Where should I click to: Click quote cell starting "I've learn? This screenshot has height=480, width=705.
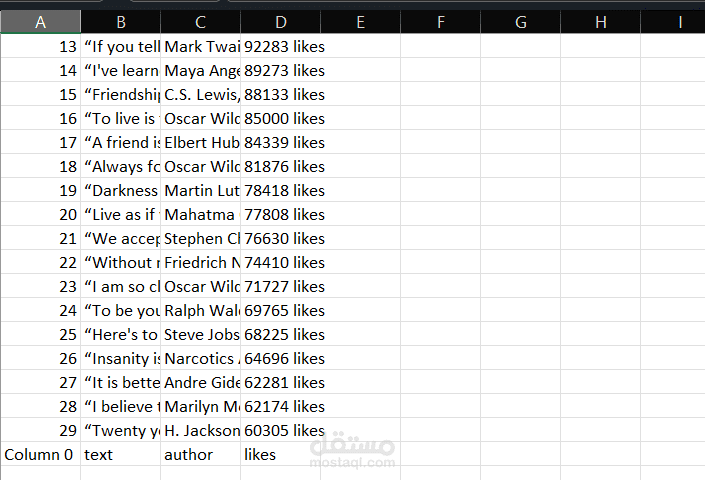(120, 70)
